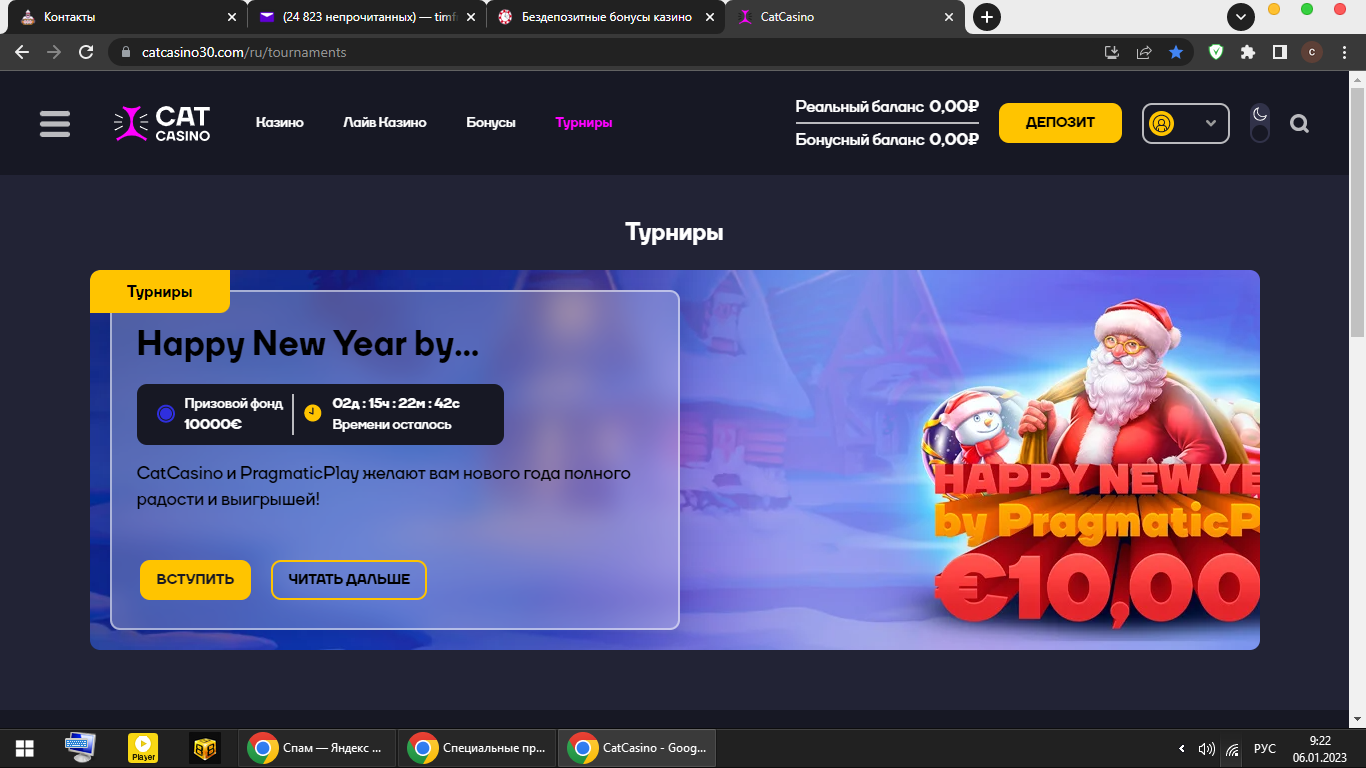Screen dimensions: 1366x768
Task: Open the yellow dice app on taskbar
Action: [x=204, y=748]
